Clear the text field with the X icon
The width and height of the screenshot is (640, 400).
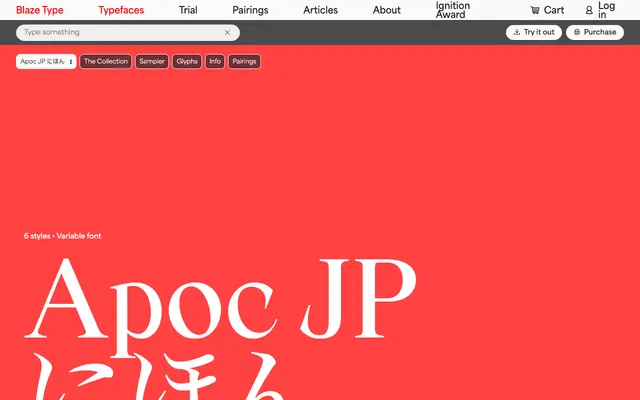(x=227, y=33)
